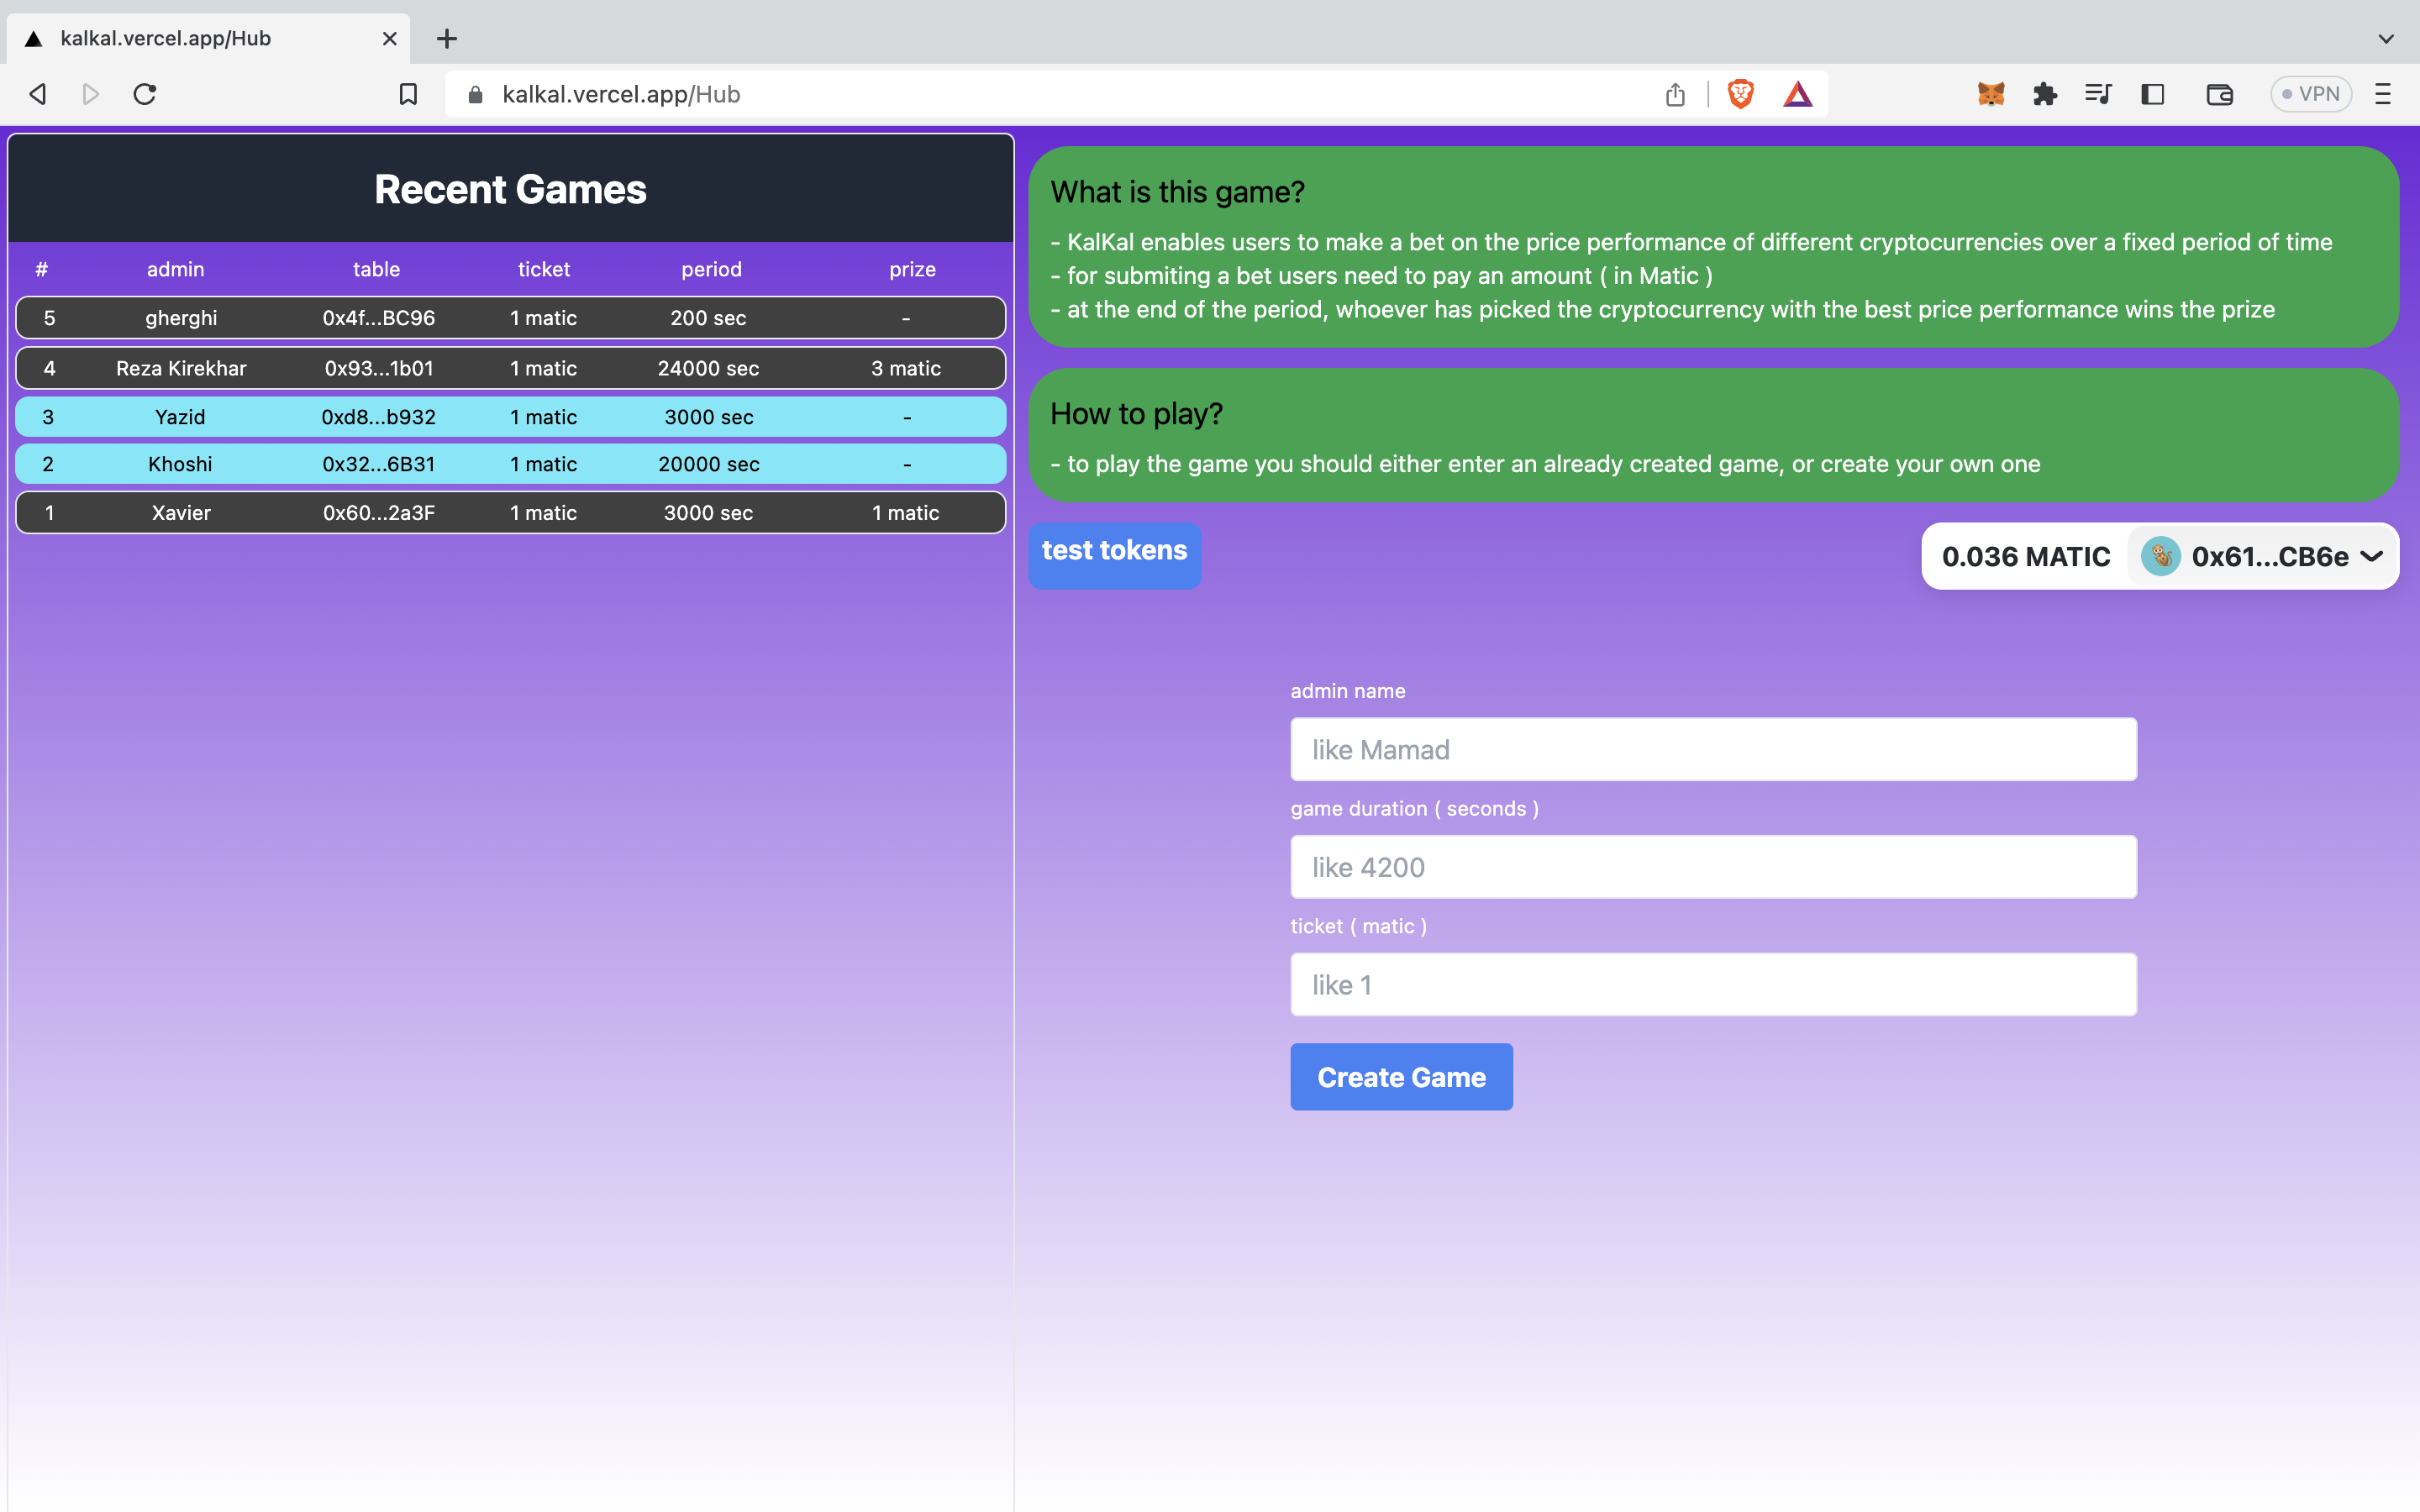Image resolution: width=2420 pixels, height=1512 pixels.
Task: Open the Brave Wallet icon
Action: [x=2219, y=94]
